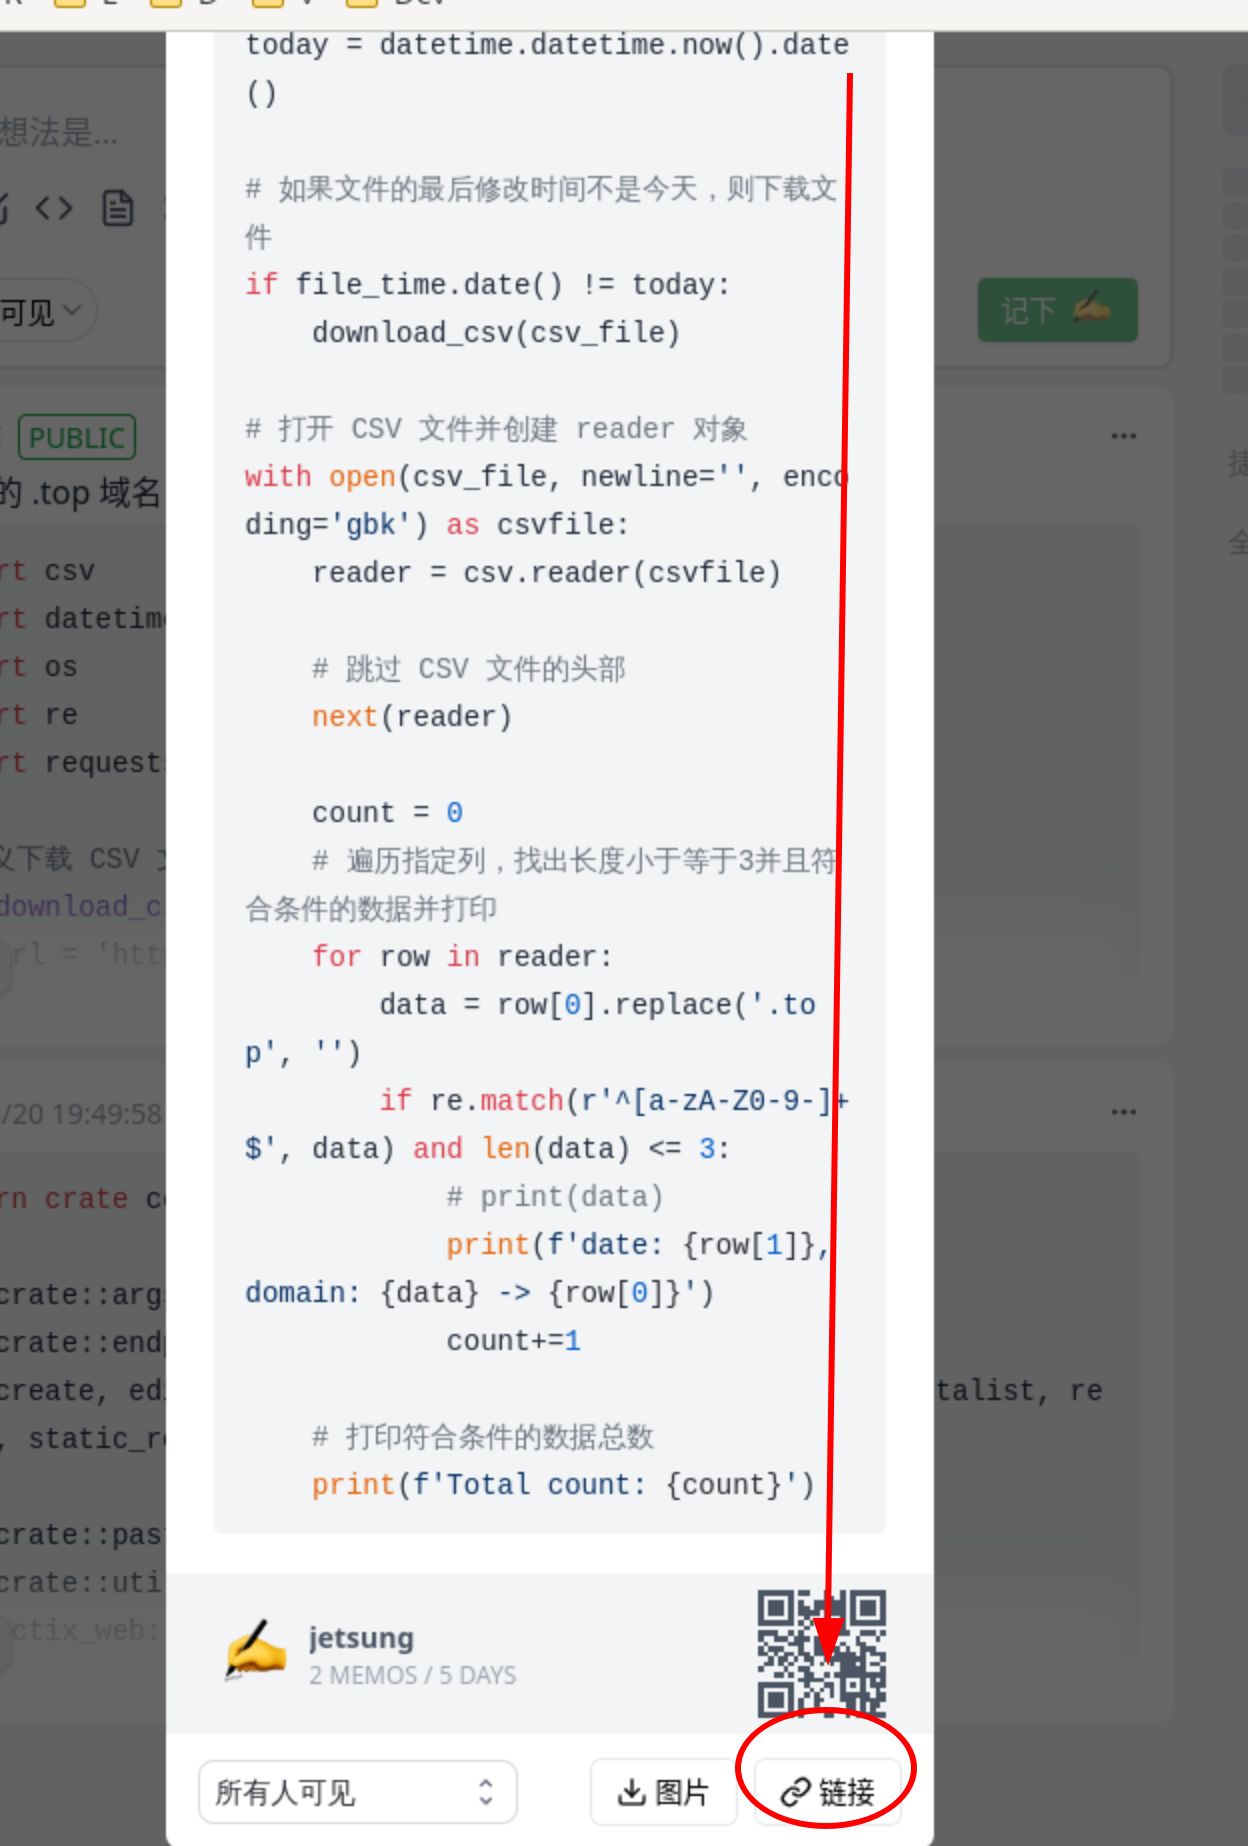
Task: Click the file icon in editor toolbar
Action: point(118,208)
